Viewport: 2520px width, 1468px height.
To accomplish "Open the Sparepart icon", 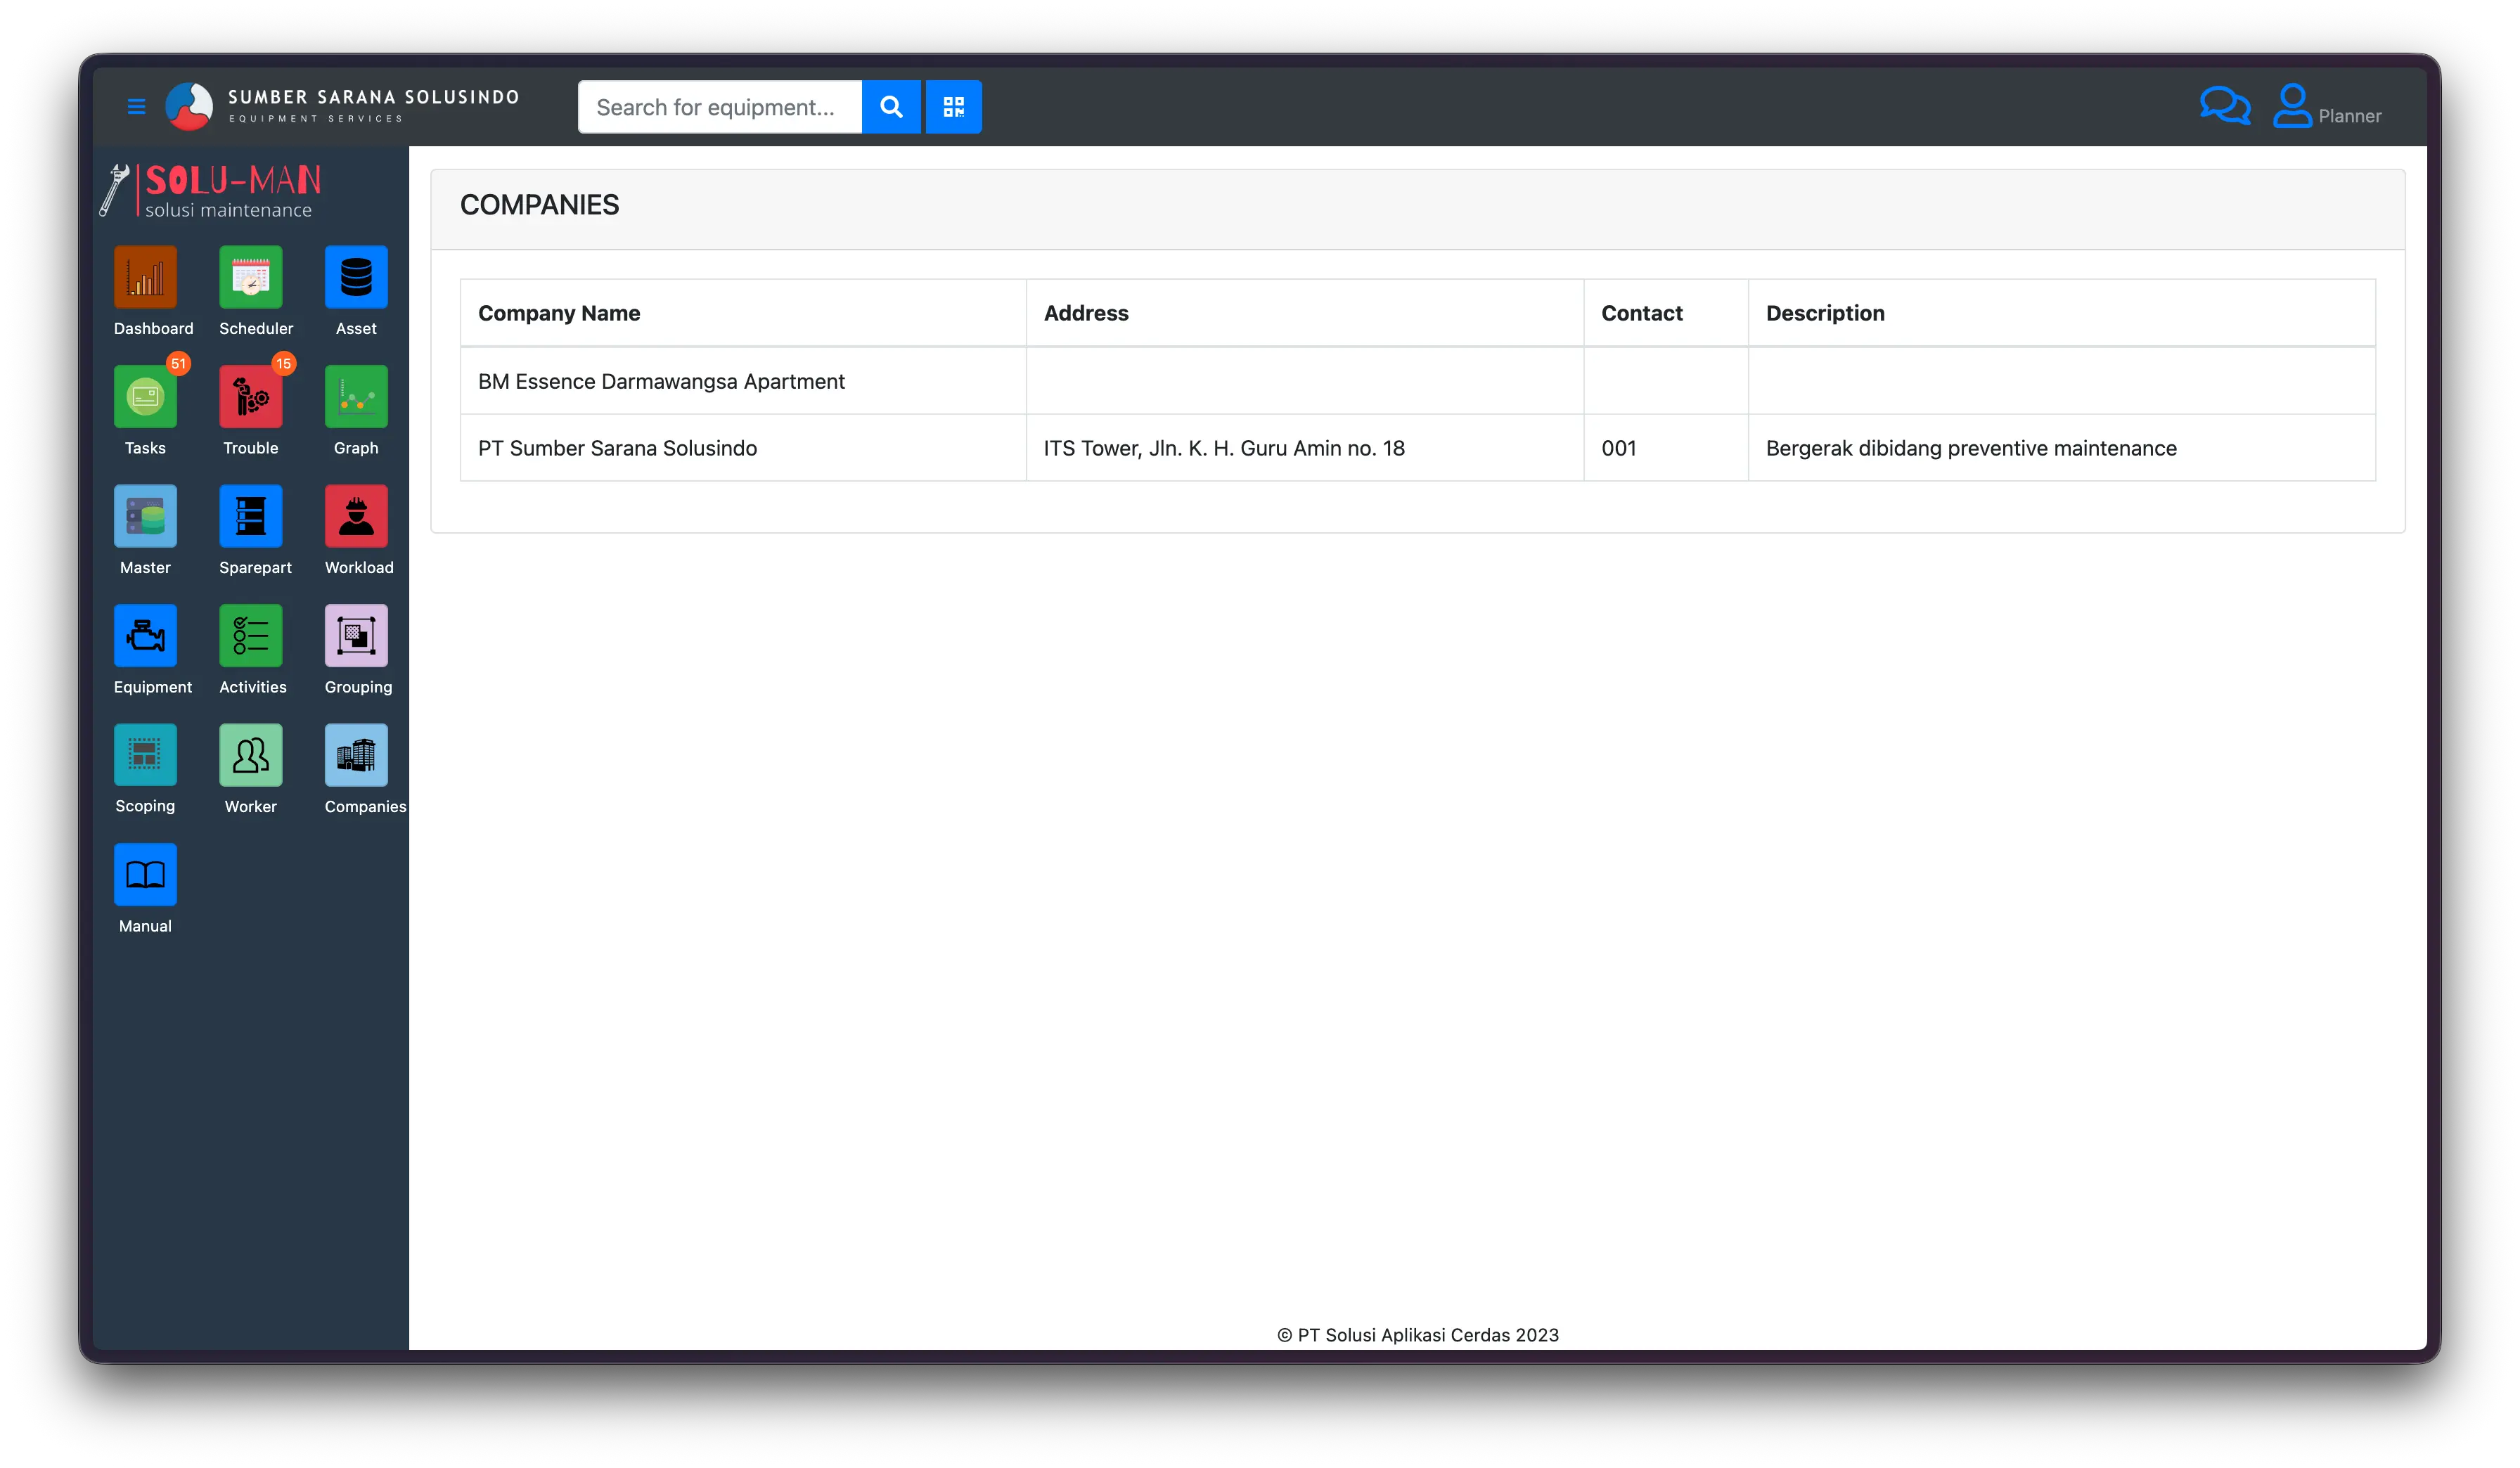I will (x=251, y=516).
